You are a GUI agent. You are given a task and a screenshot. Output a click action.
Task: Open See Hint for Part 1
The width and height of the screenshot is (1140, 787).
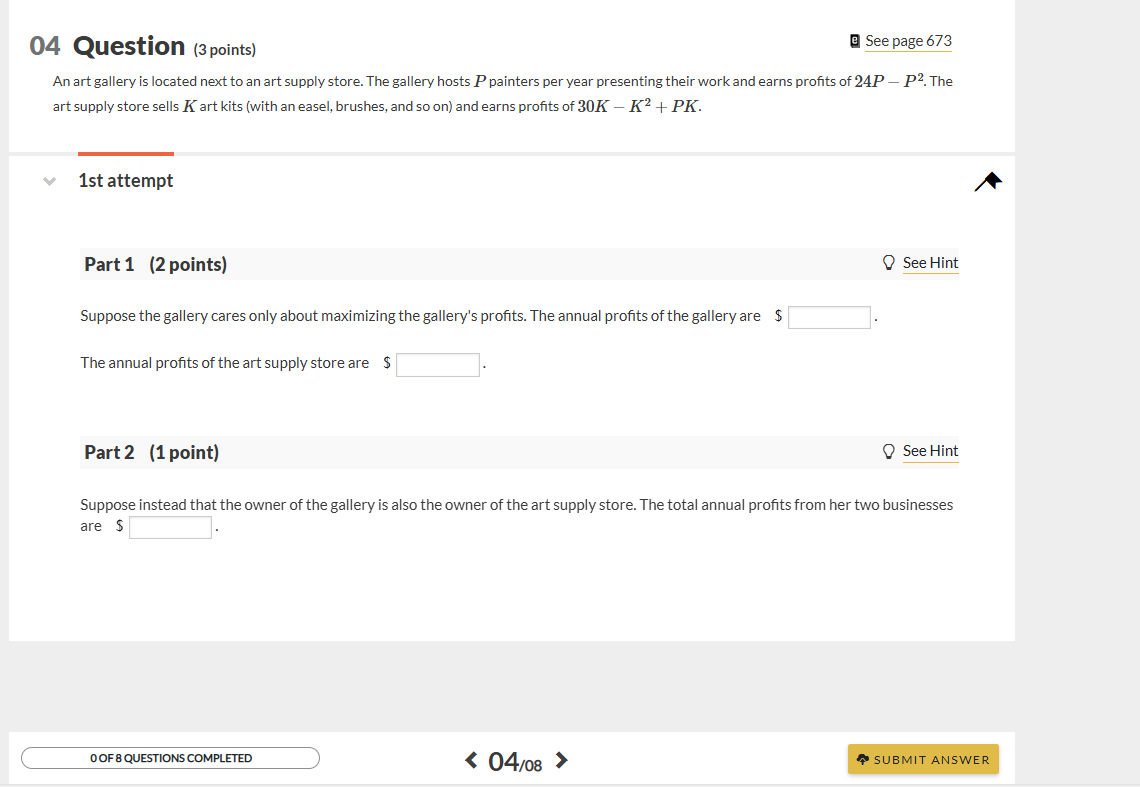(x=930, y=263)
